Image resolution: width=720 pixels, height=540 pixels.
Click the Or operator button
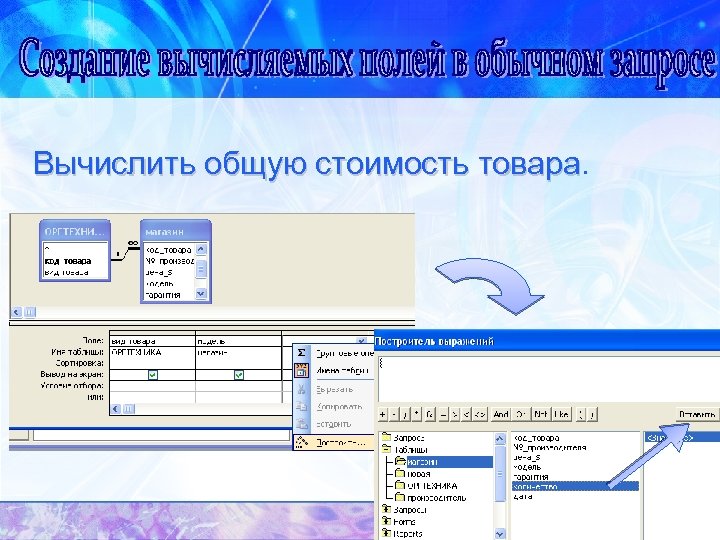(x=521, y=415)
